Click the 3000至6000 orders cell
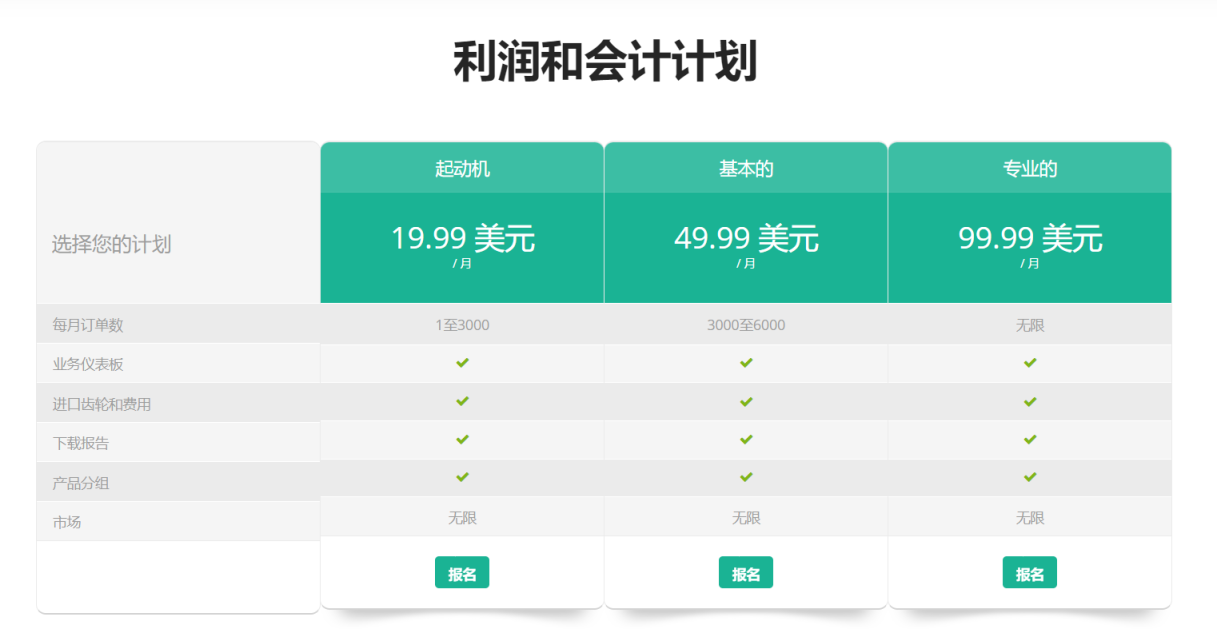This screenshot has width=1217, height=629. coord(746,325)
